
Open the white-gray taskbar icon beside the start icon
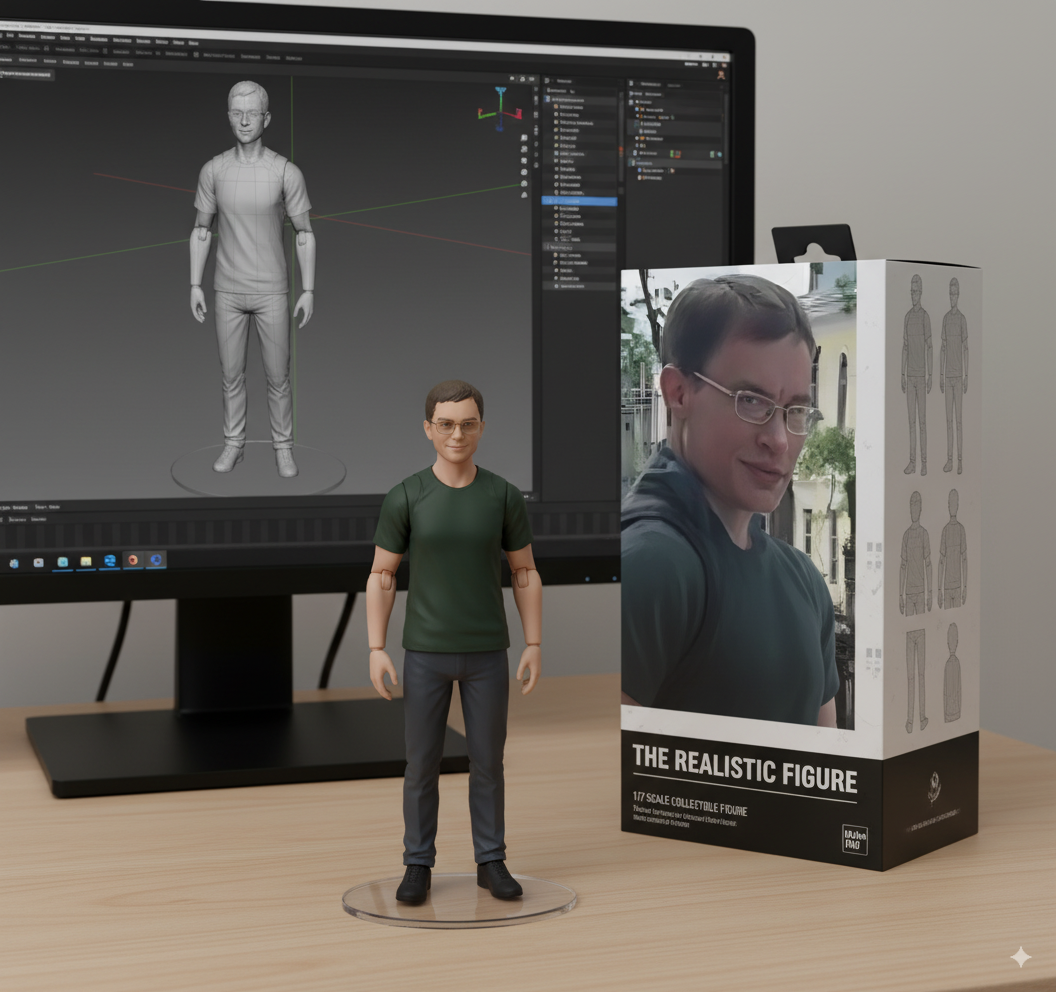[38, 563]
